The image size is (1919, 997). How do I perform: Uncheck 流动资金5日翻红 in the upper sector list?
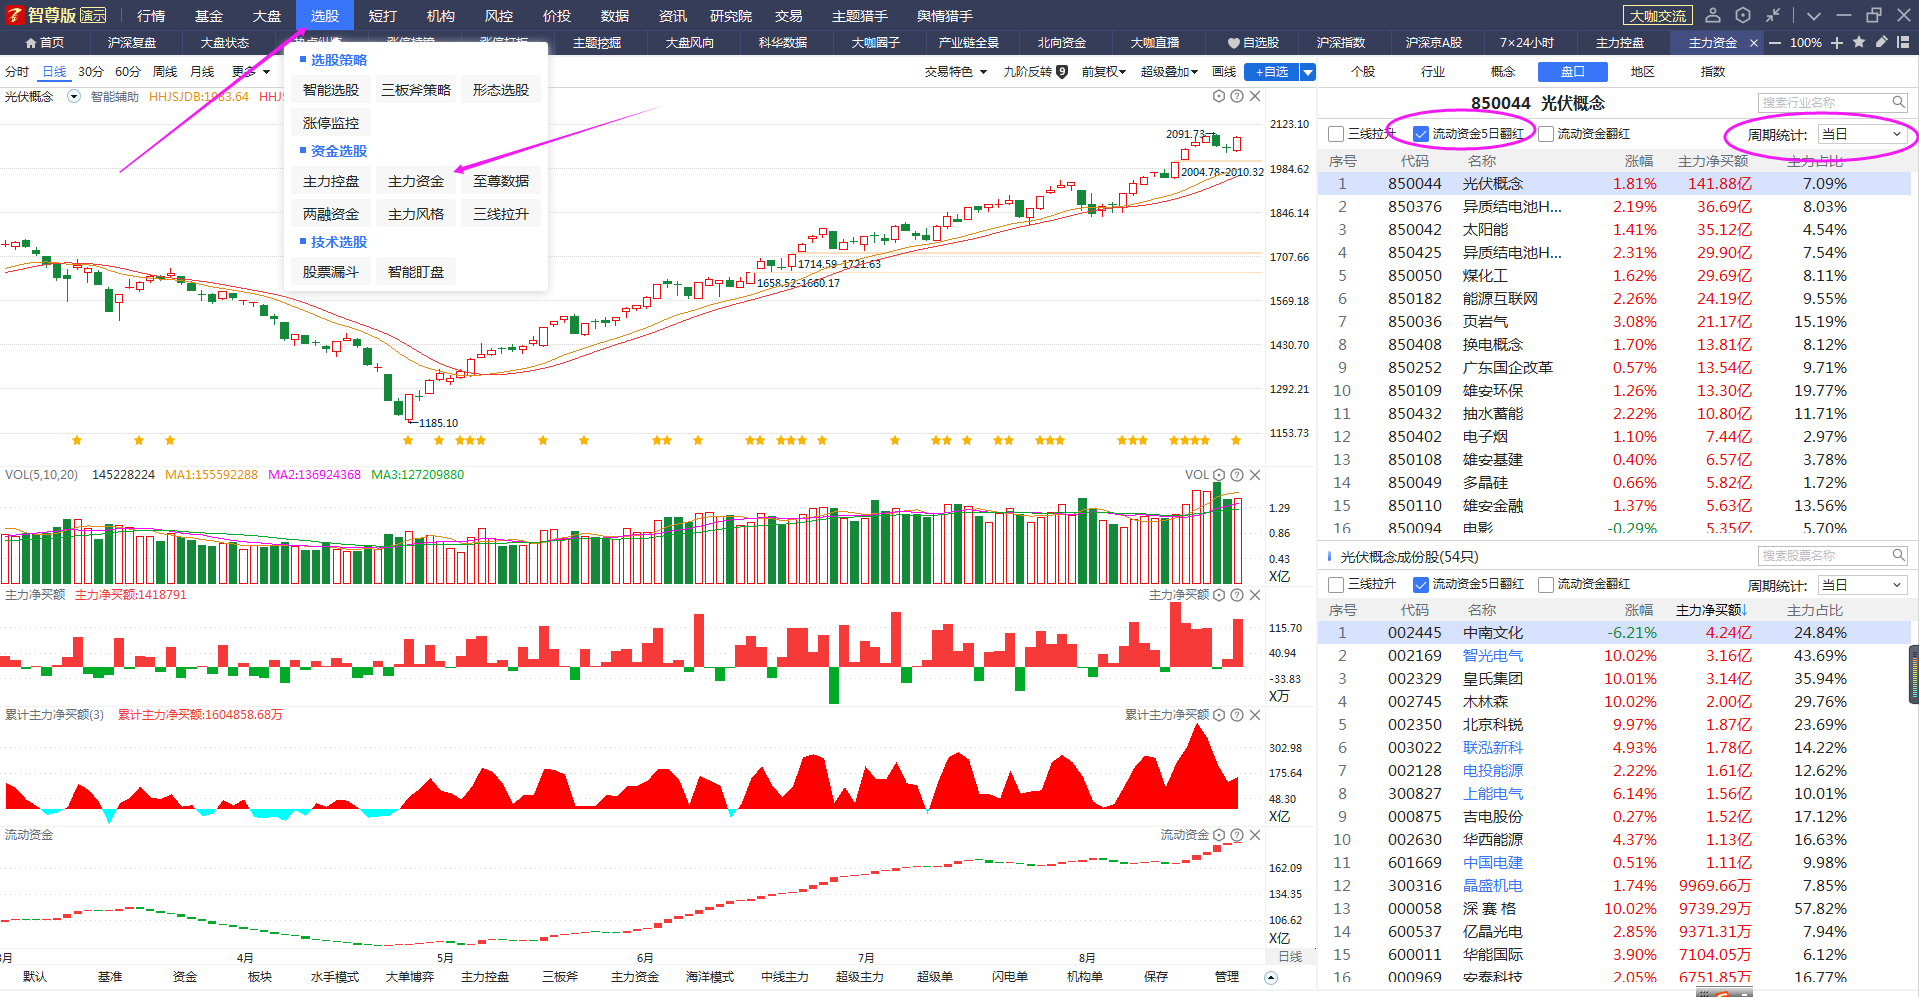[1420, 134]
